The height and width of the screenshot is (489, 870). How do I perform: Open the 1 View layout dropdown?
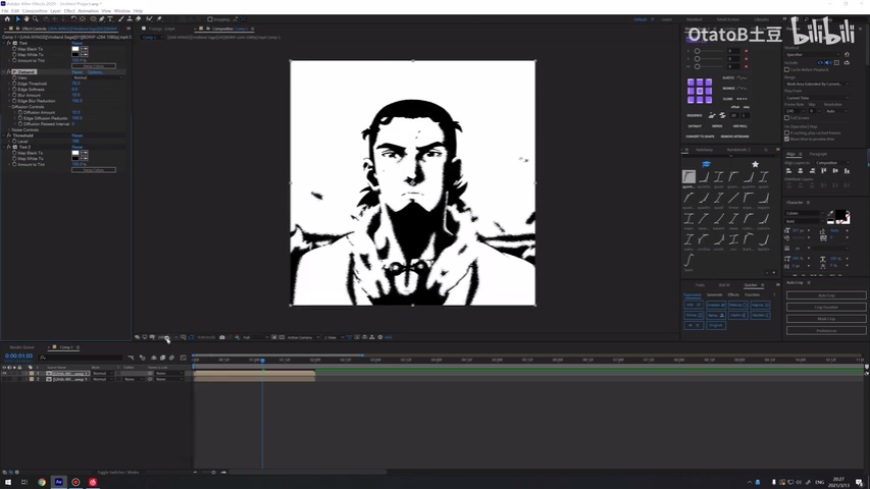pos(333,337)
